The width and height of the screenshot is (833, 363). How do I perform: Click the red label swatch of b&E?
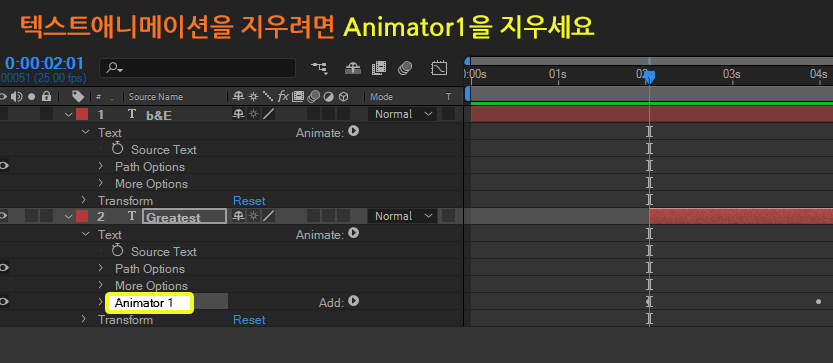point(82,114)
